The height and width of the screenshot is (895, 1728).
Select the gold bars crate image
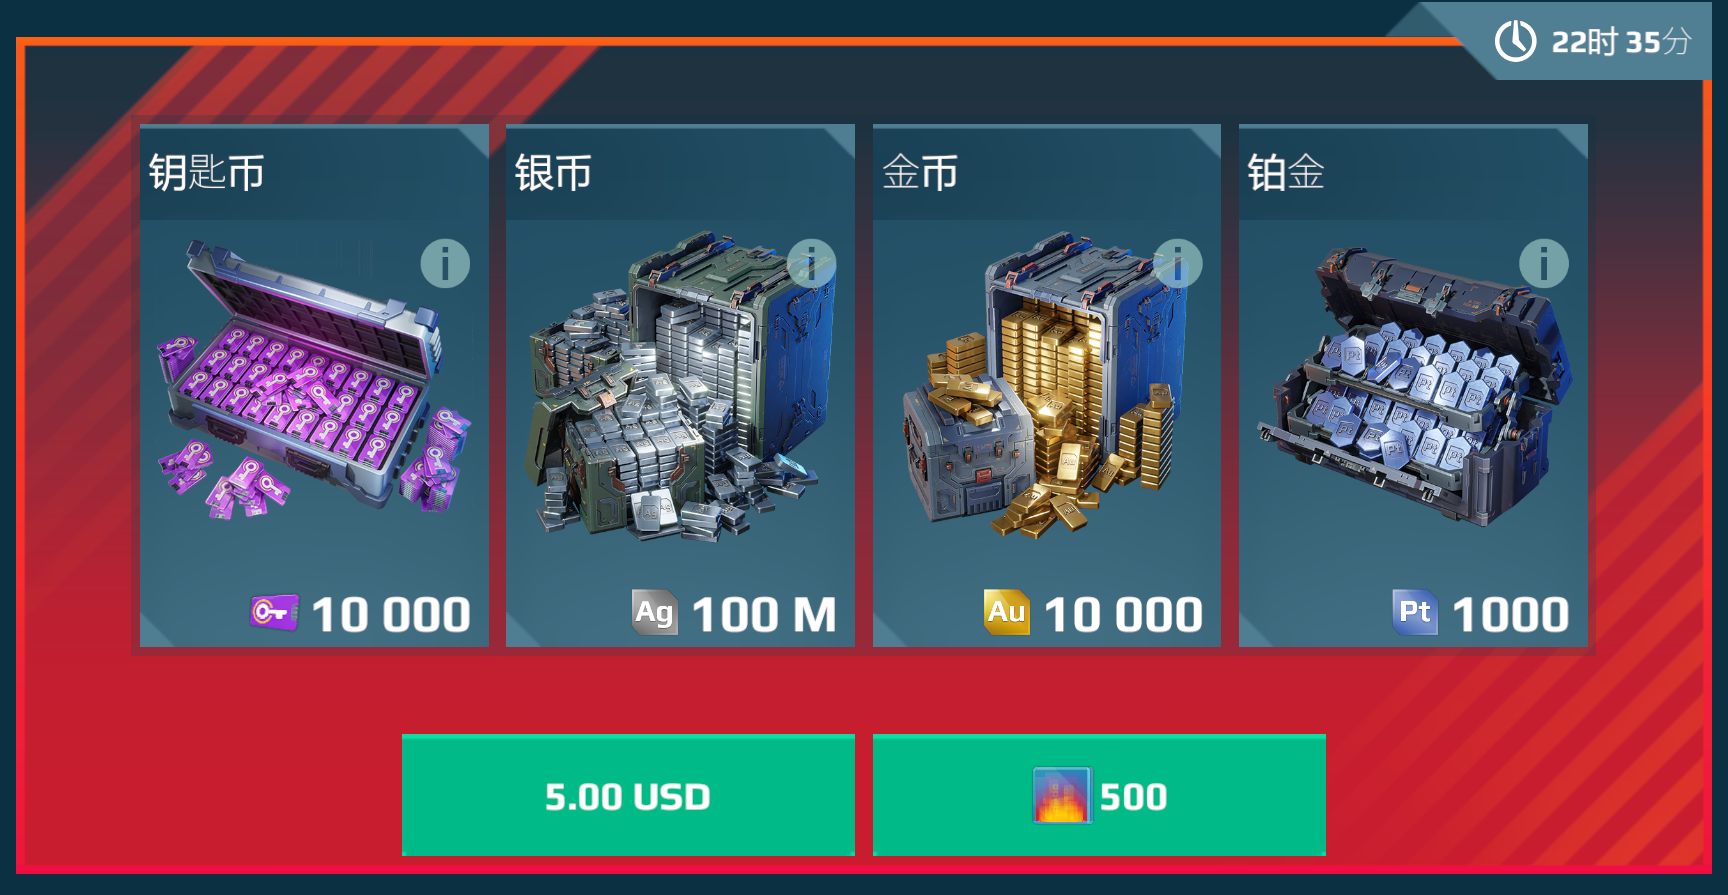pos(1046,385)
